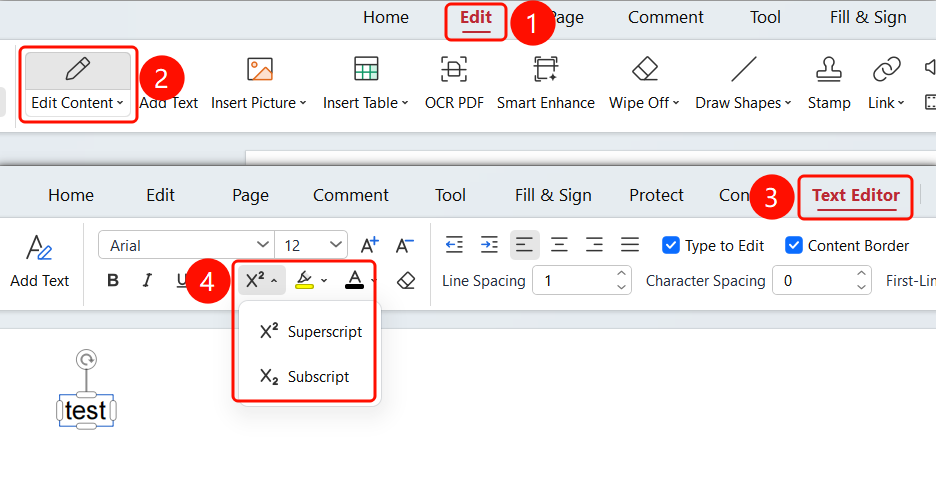
Task: Expand the Link dropdown arrow
Action: point(901,103)
